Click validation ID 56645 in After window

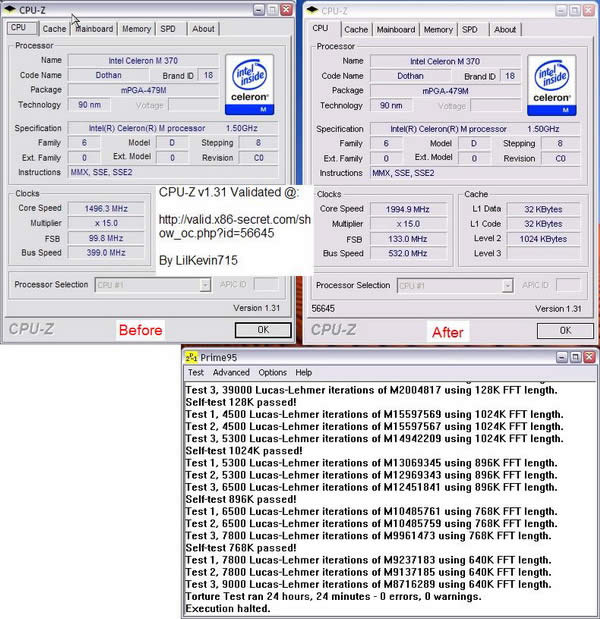pos(323,309)
